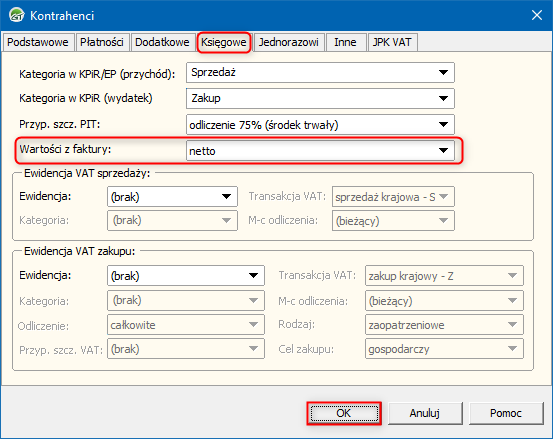This screenshot has height=439, width=553.
Task: Confirm the dialog with the OK button
Action: point(344,413)
